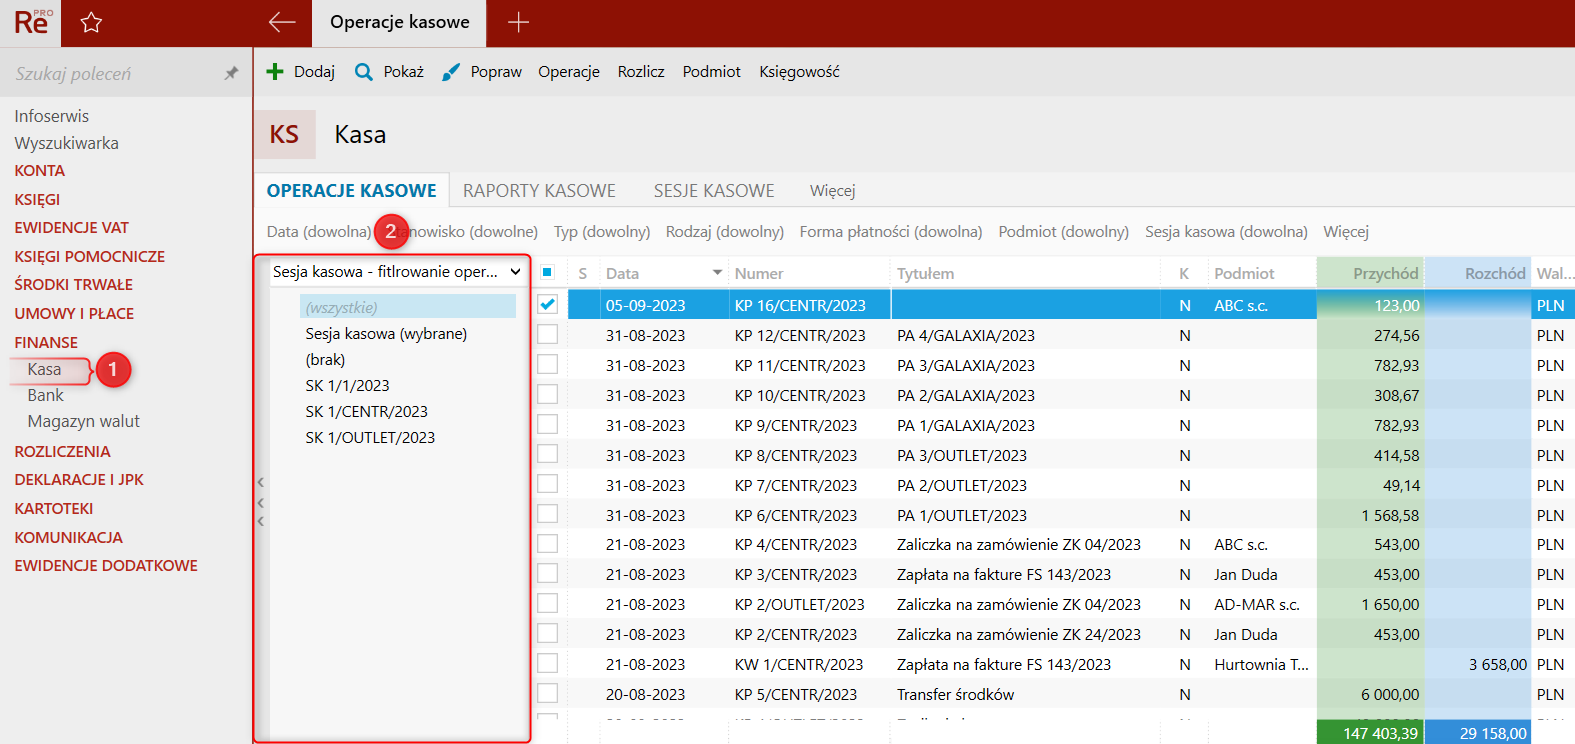Screen dimensions: 1575x744
Task: Click the Re PRO application logo
Action: click(x=31, y=23)
